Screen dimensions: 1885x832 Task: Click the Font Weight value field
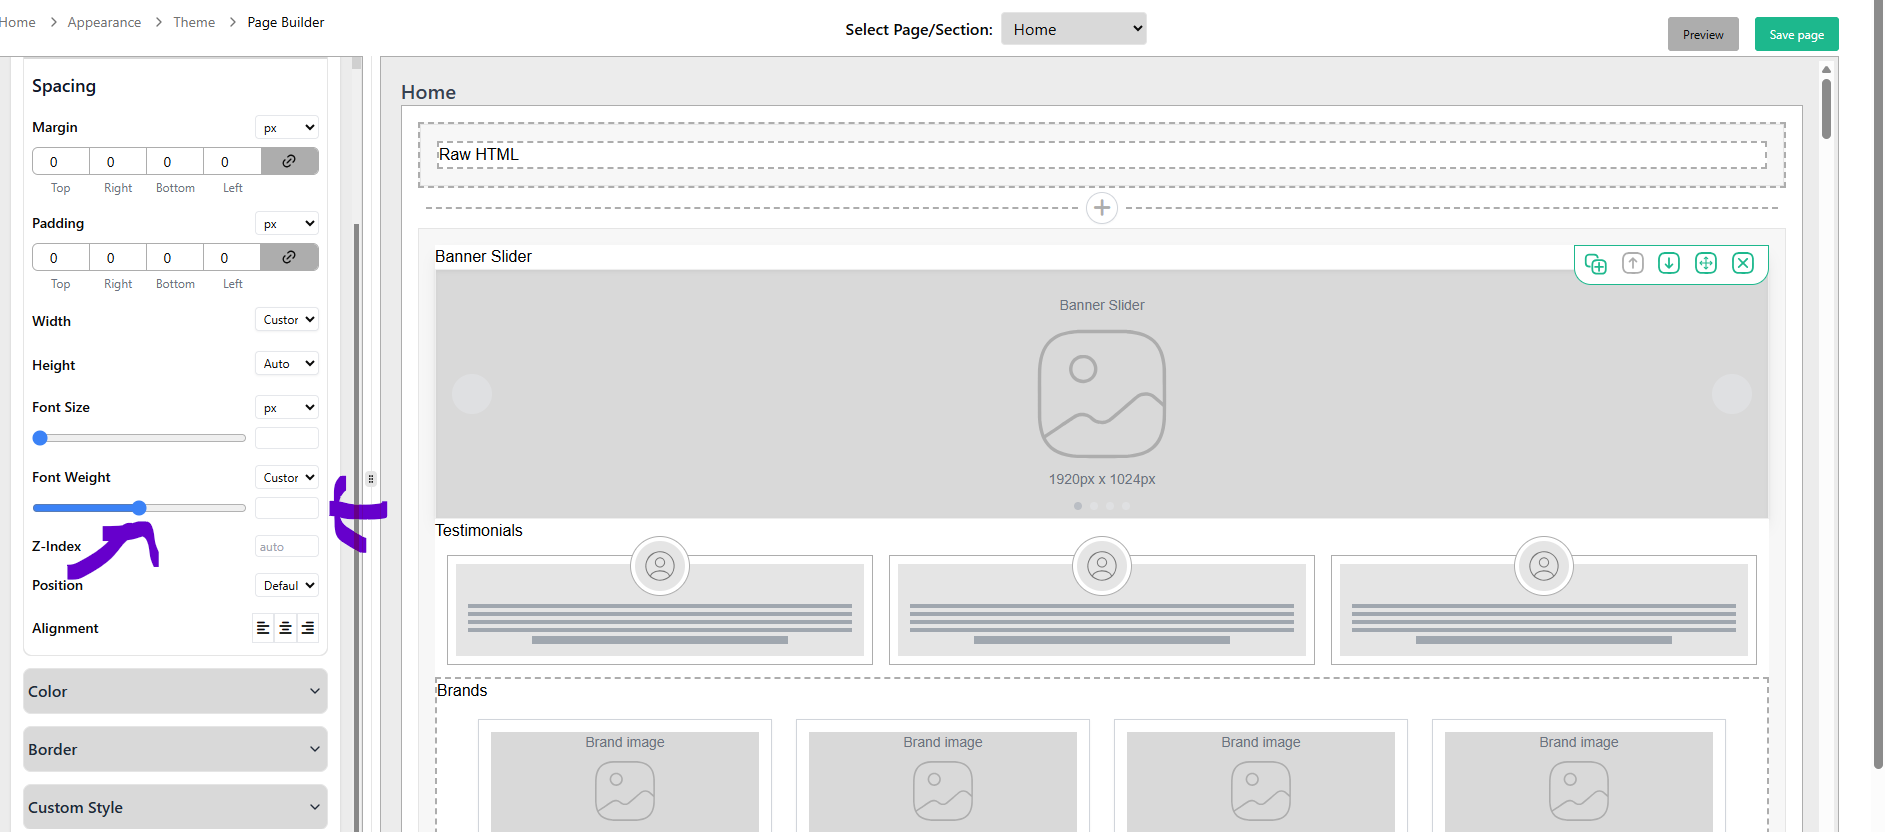[287, 508]
